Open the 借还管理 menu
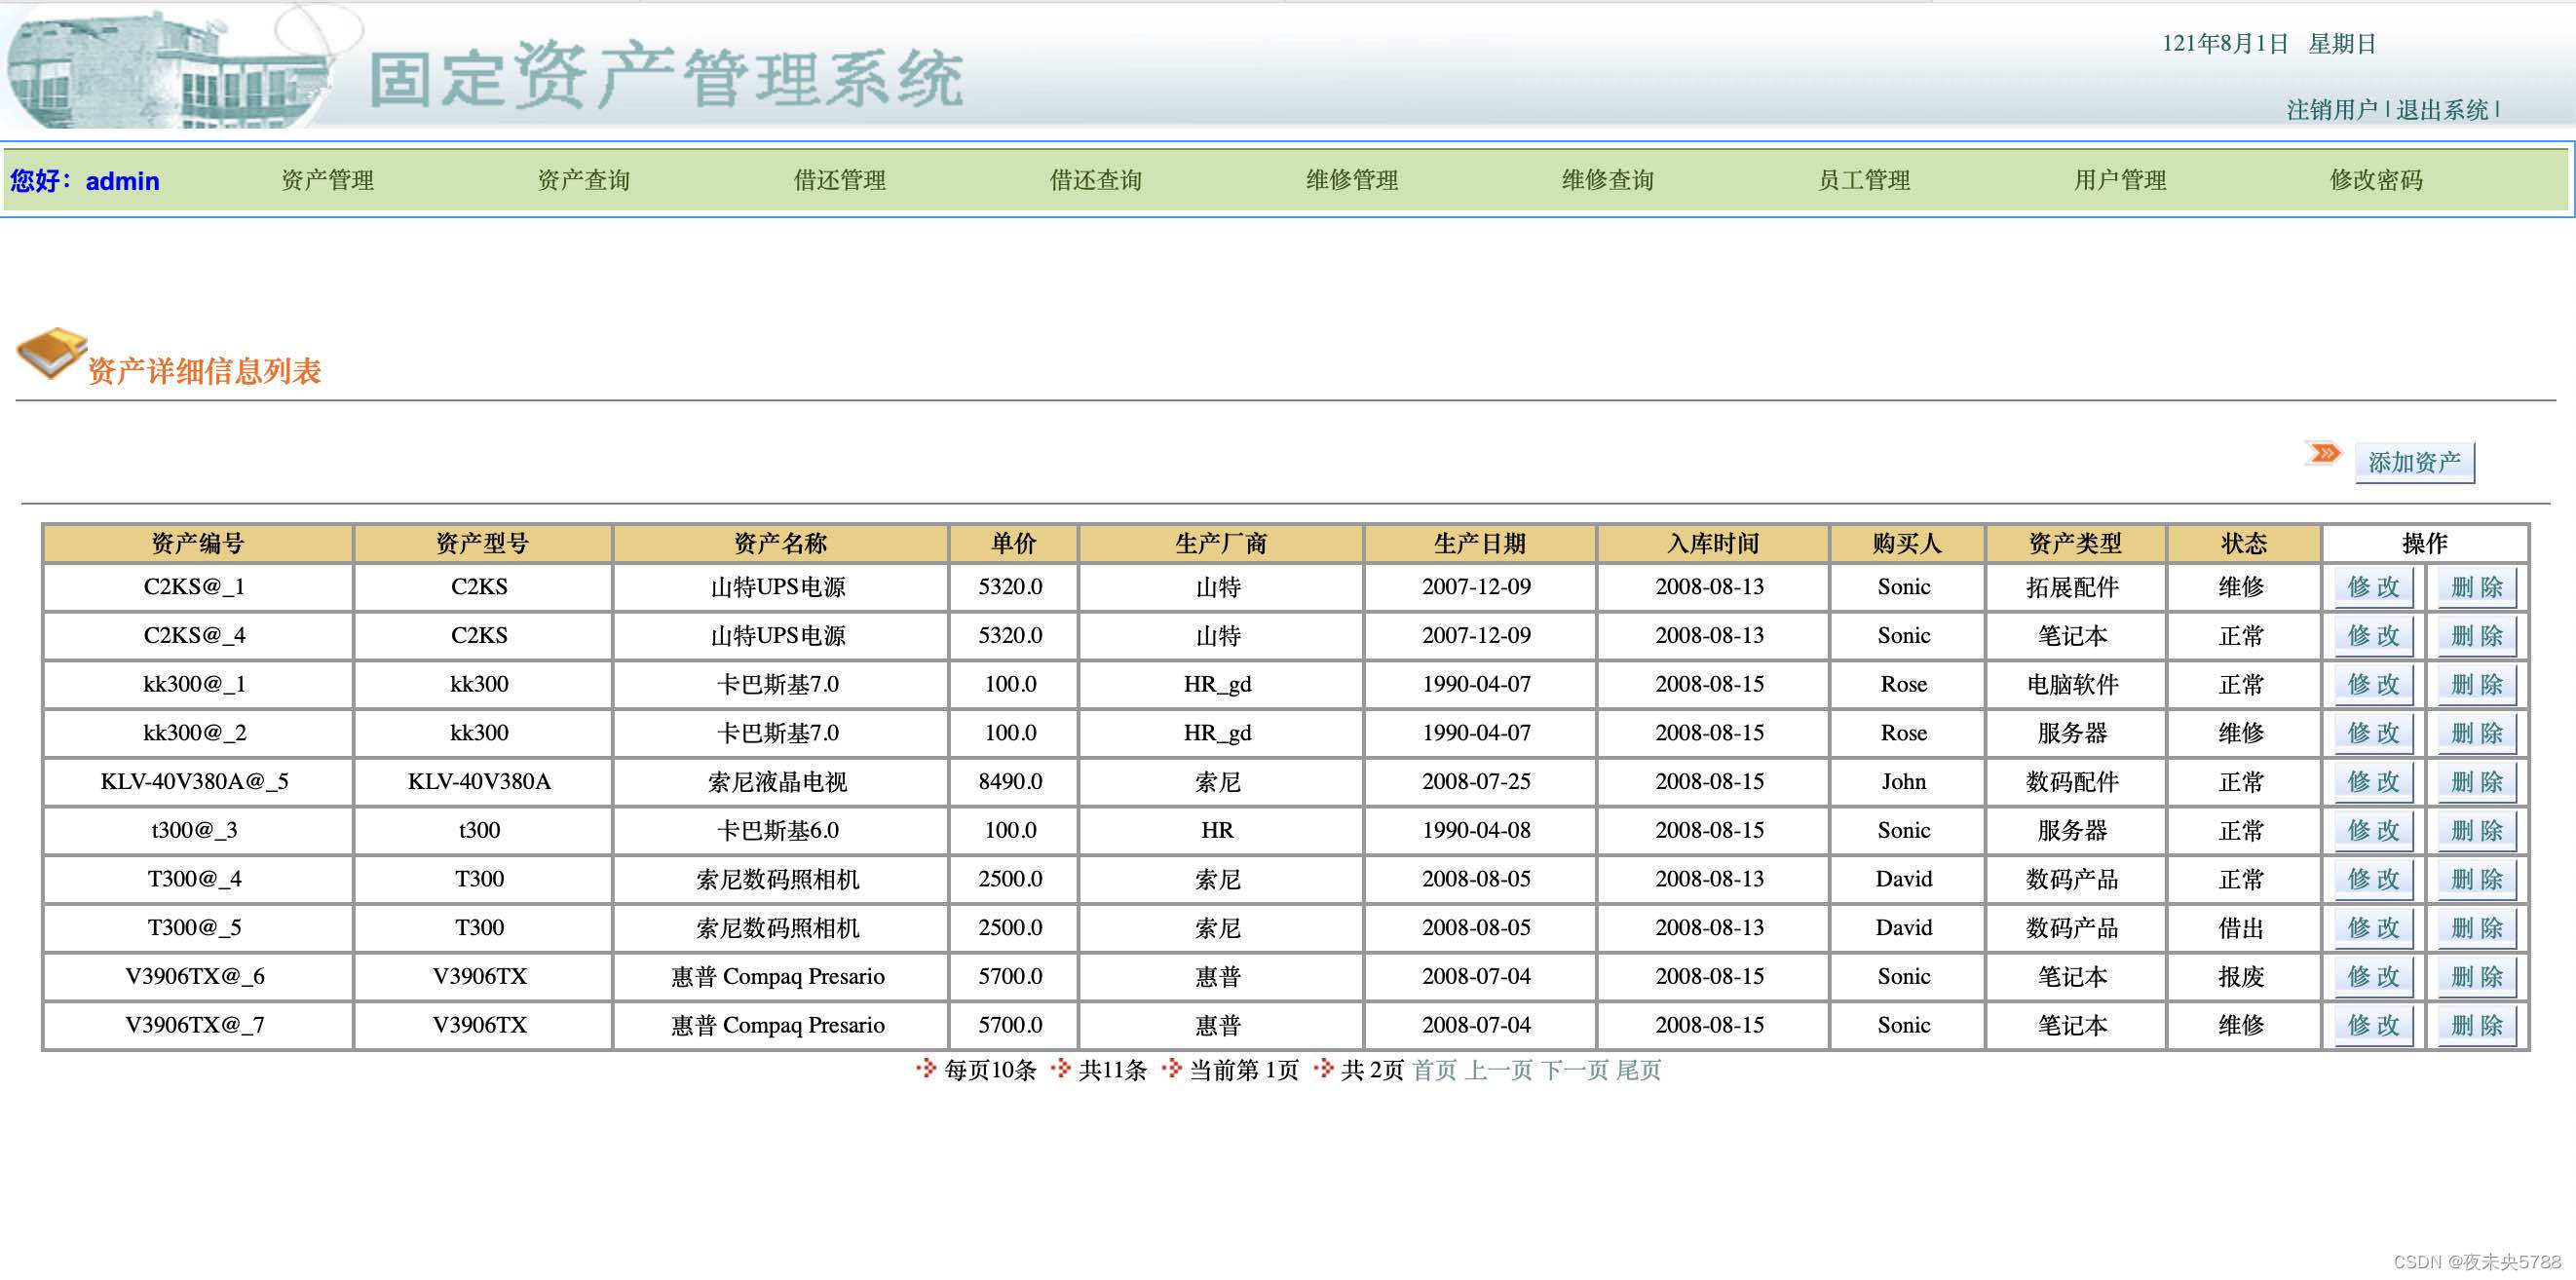 coord(839,180)
